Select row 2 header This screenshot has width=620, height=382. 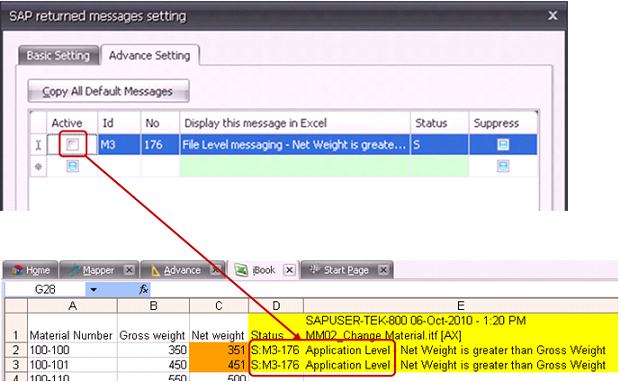click(x=16, y=350)
